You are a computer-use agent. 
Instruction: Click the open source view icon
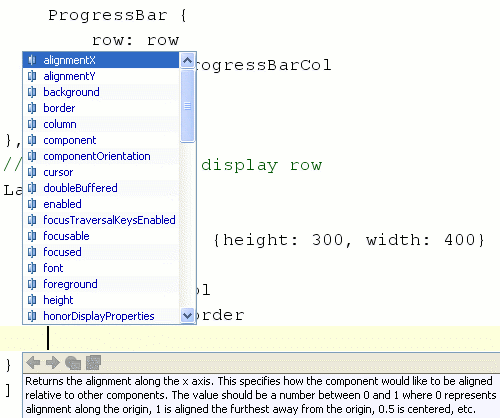pyautogui.click(x=93, y=363)
